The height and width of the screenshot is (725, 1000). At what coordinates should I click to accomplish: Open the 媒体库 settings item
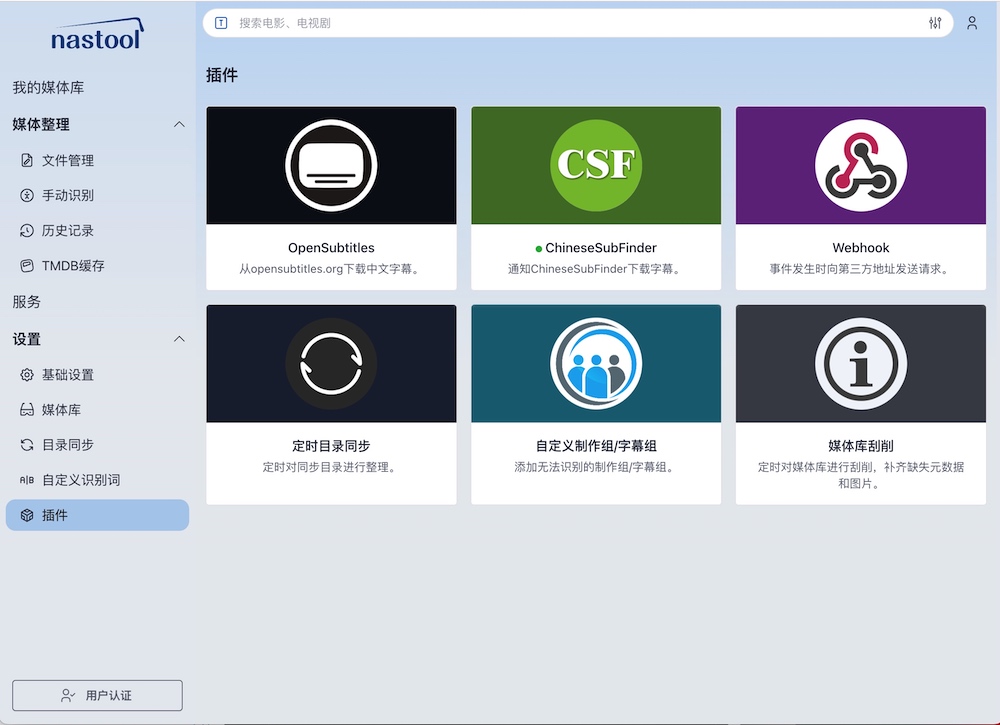61,409
